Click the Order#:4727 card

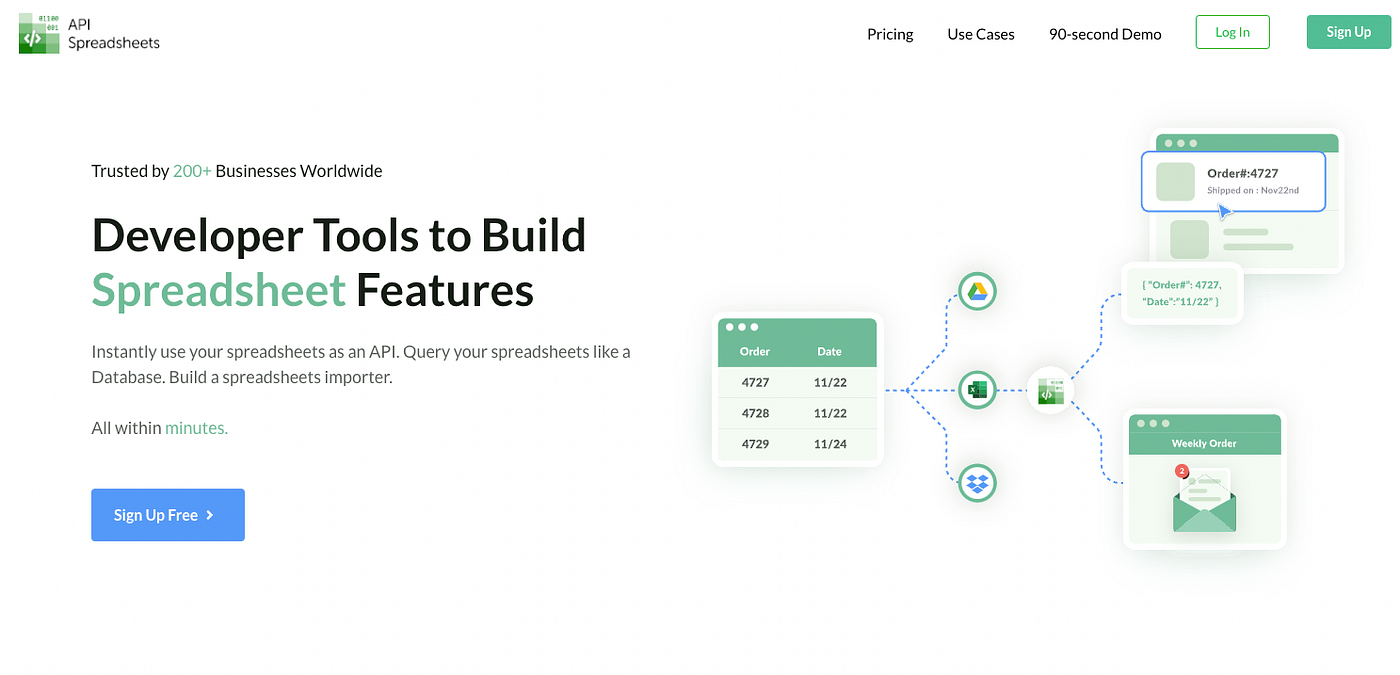click(x=1233, y=181)
